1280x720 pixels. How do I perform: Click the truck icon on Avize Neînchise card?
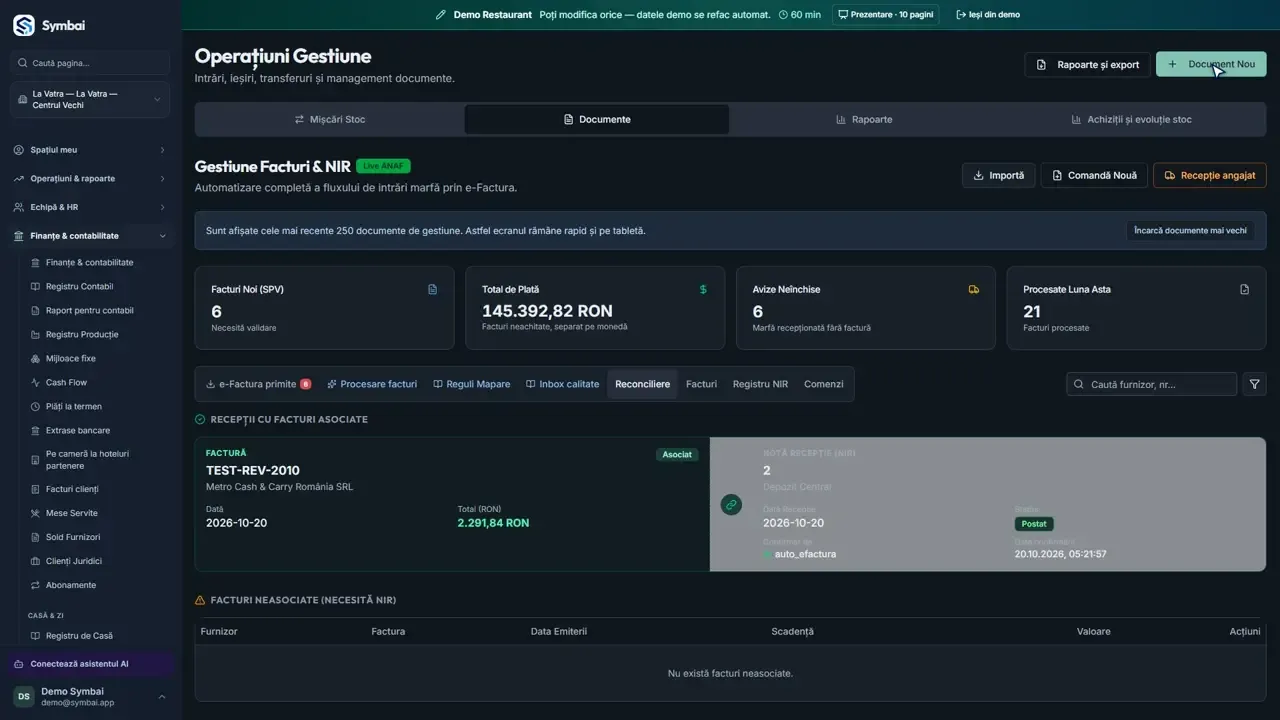tap(974, 289)
